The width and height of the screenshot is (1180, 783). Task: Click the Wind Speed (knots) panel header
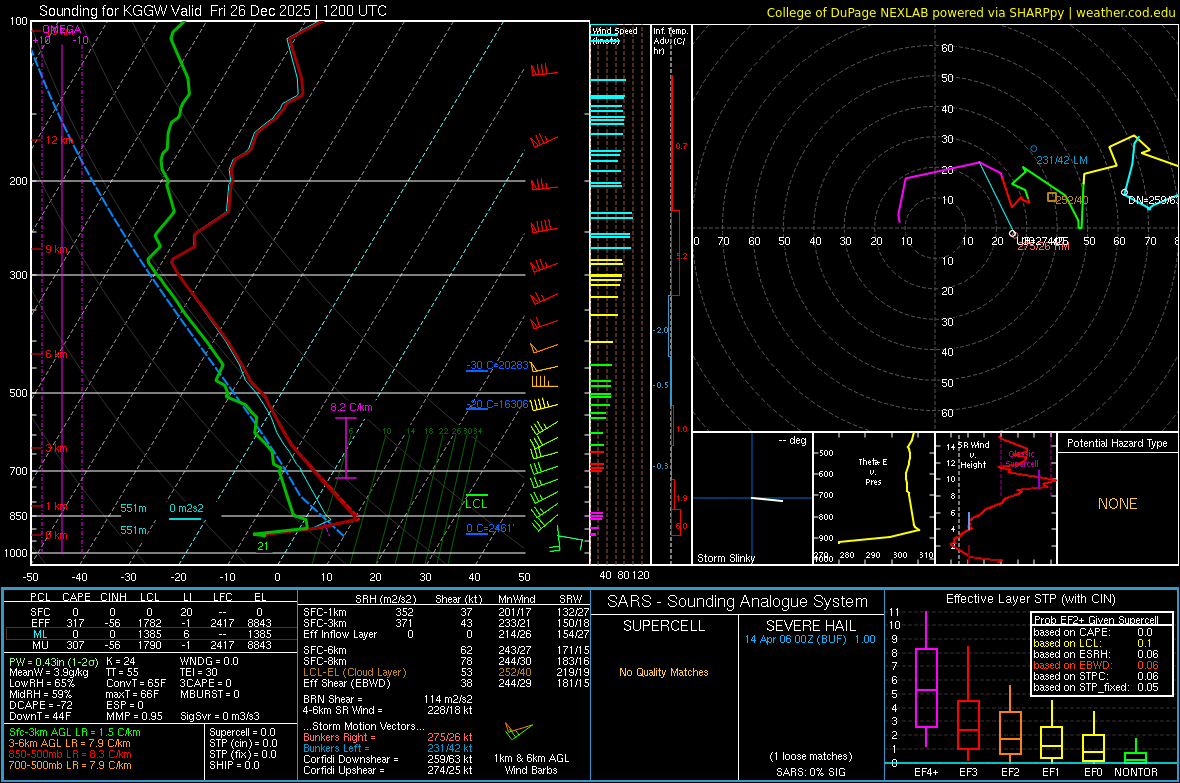pyautogui.click(x=614, y=35)
